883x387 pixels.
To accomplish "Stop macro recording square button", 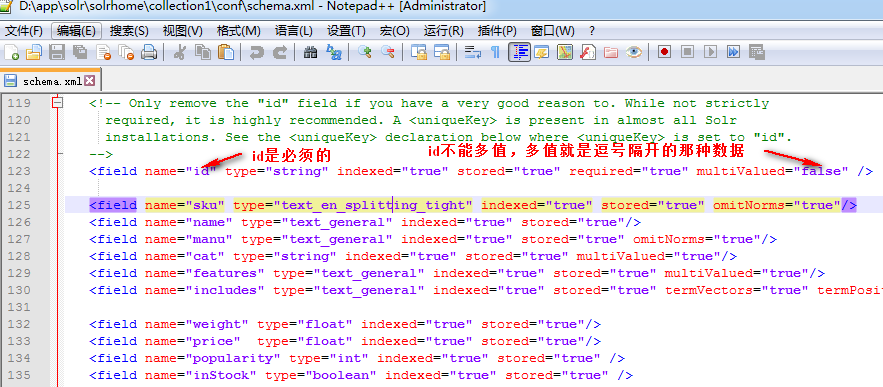I will coord(687,52).
